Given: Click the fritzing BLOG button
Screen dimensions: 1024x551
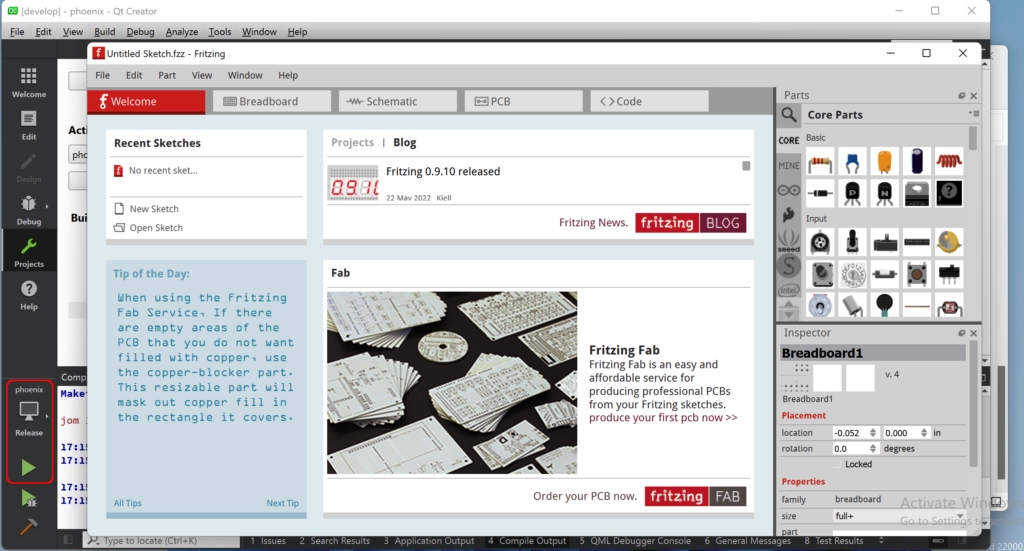Looking at the screenshot, I should [x=690, y=223].
